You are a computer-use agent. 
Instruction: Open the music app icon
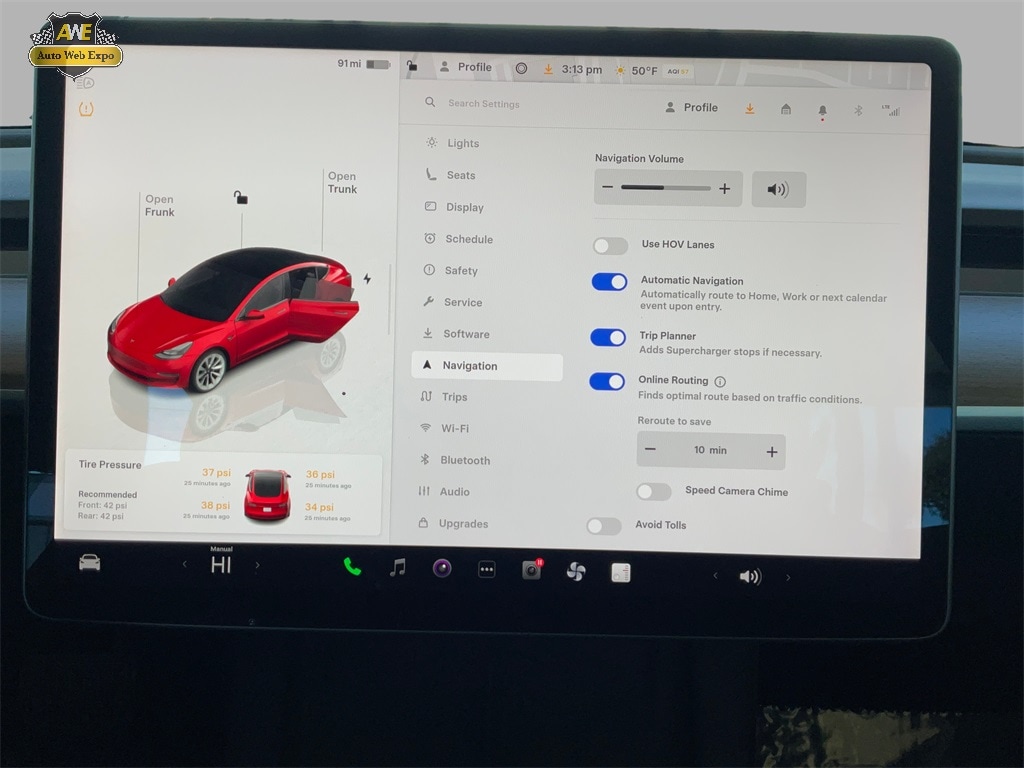pyautogui.click(x=397, y=568)
